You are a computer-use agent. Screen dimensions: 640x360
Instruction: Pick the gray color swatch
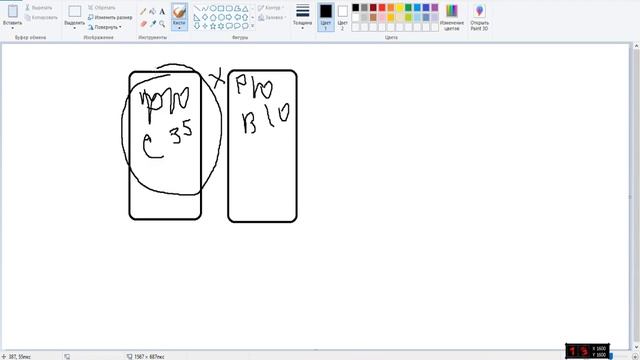tap(364, 8)
